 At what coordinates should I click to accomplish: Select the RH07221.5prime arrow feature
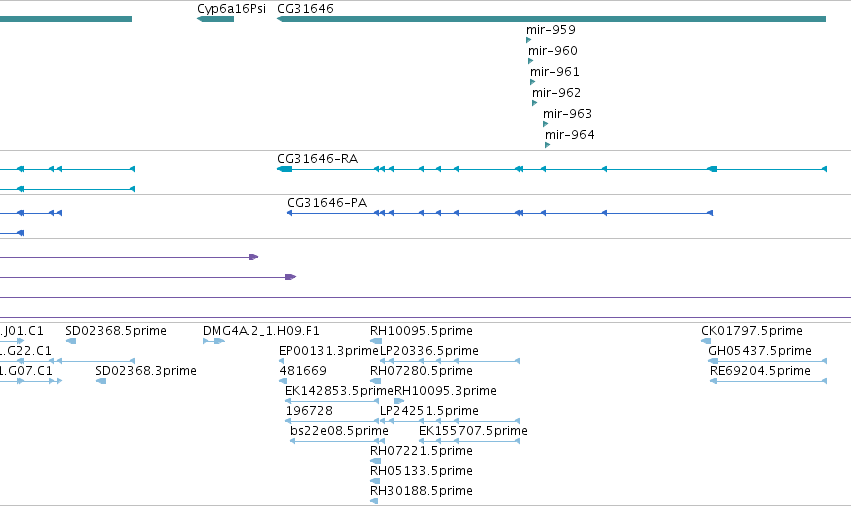coord(376,461)
